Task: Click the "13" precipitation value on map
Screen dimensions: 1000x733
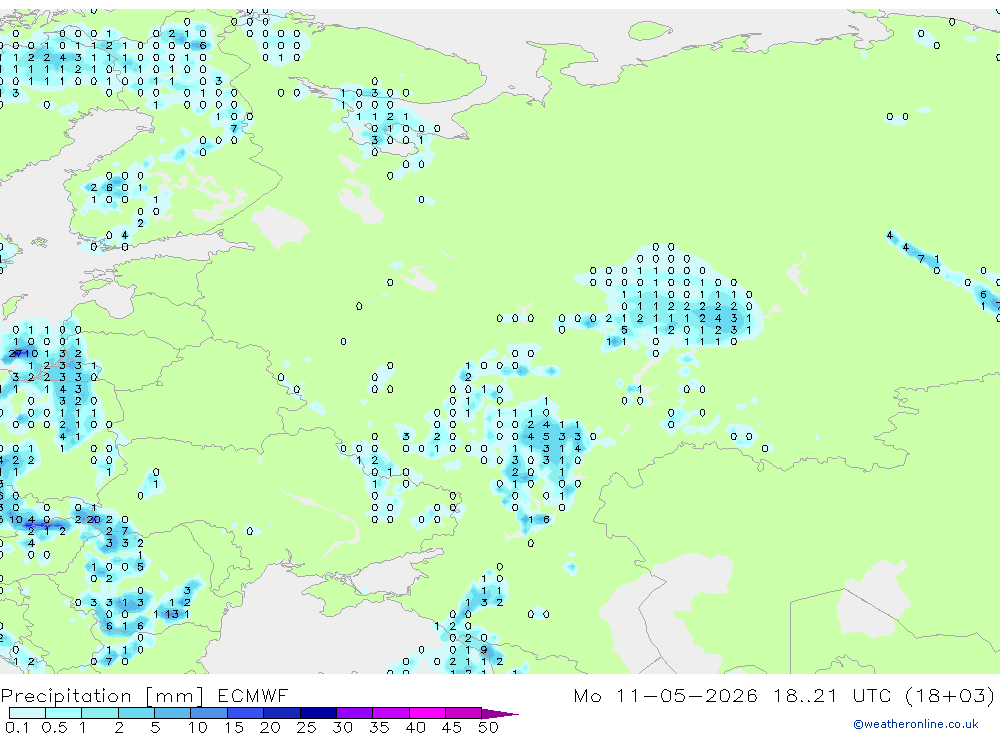Action: tap(172, 614)
